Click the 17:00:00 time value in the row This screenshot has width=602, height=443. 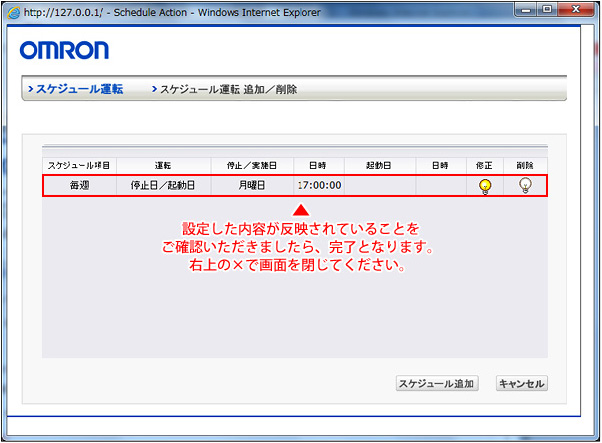[x=320, y=185]
